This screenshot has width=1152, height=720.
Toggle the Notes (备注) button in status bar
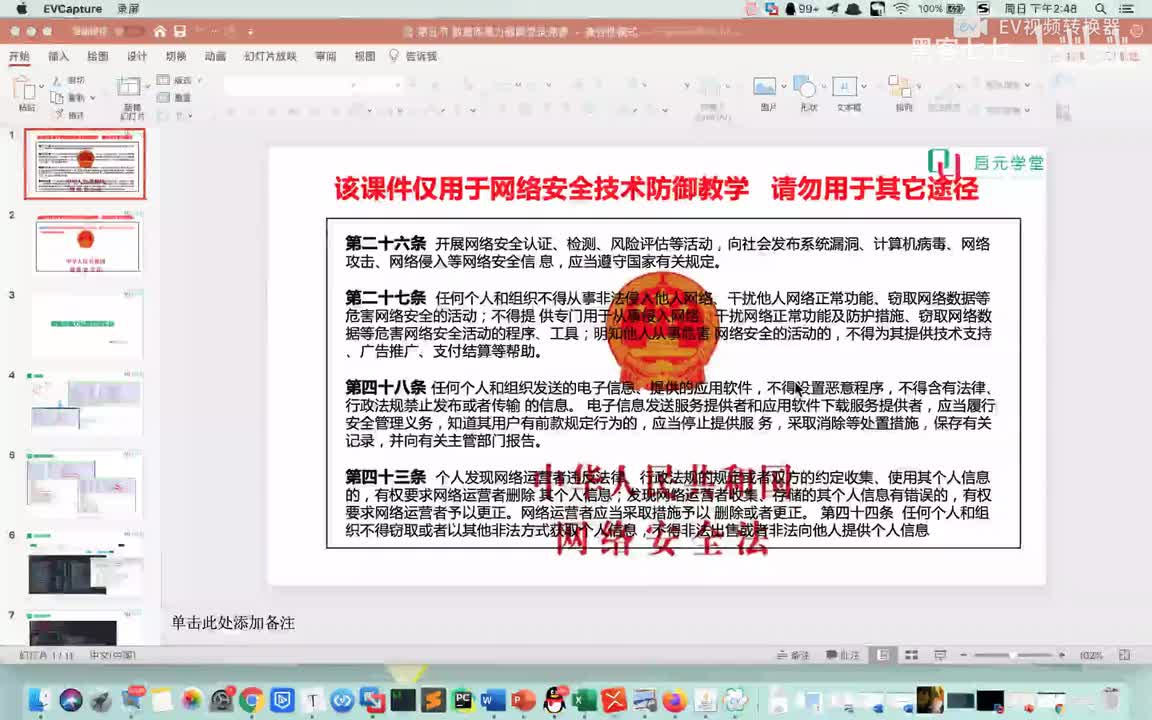(793, 655)
